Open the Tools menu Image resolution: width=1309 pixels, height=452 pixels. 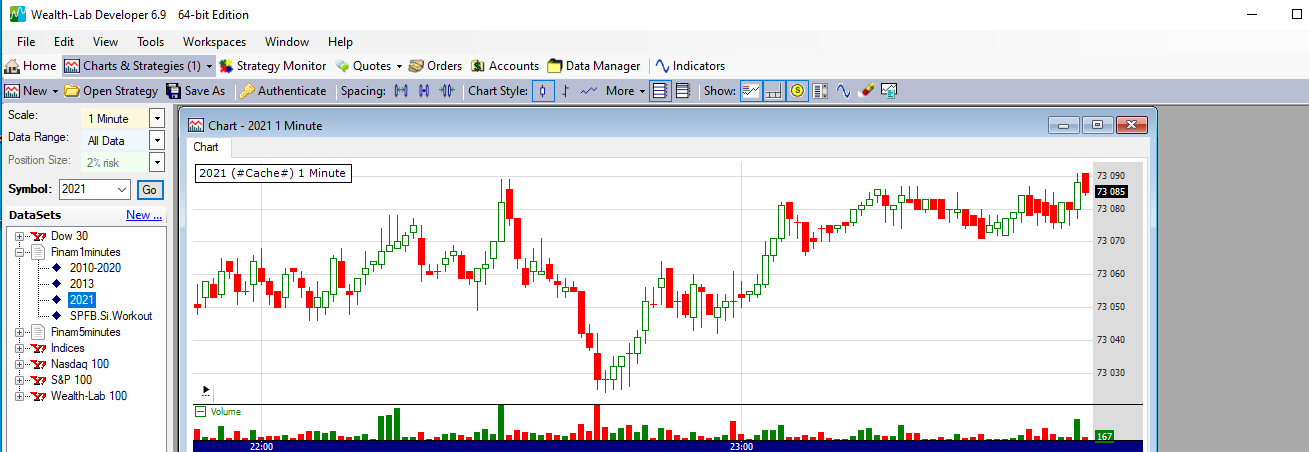(150, 42)
